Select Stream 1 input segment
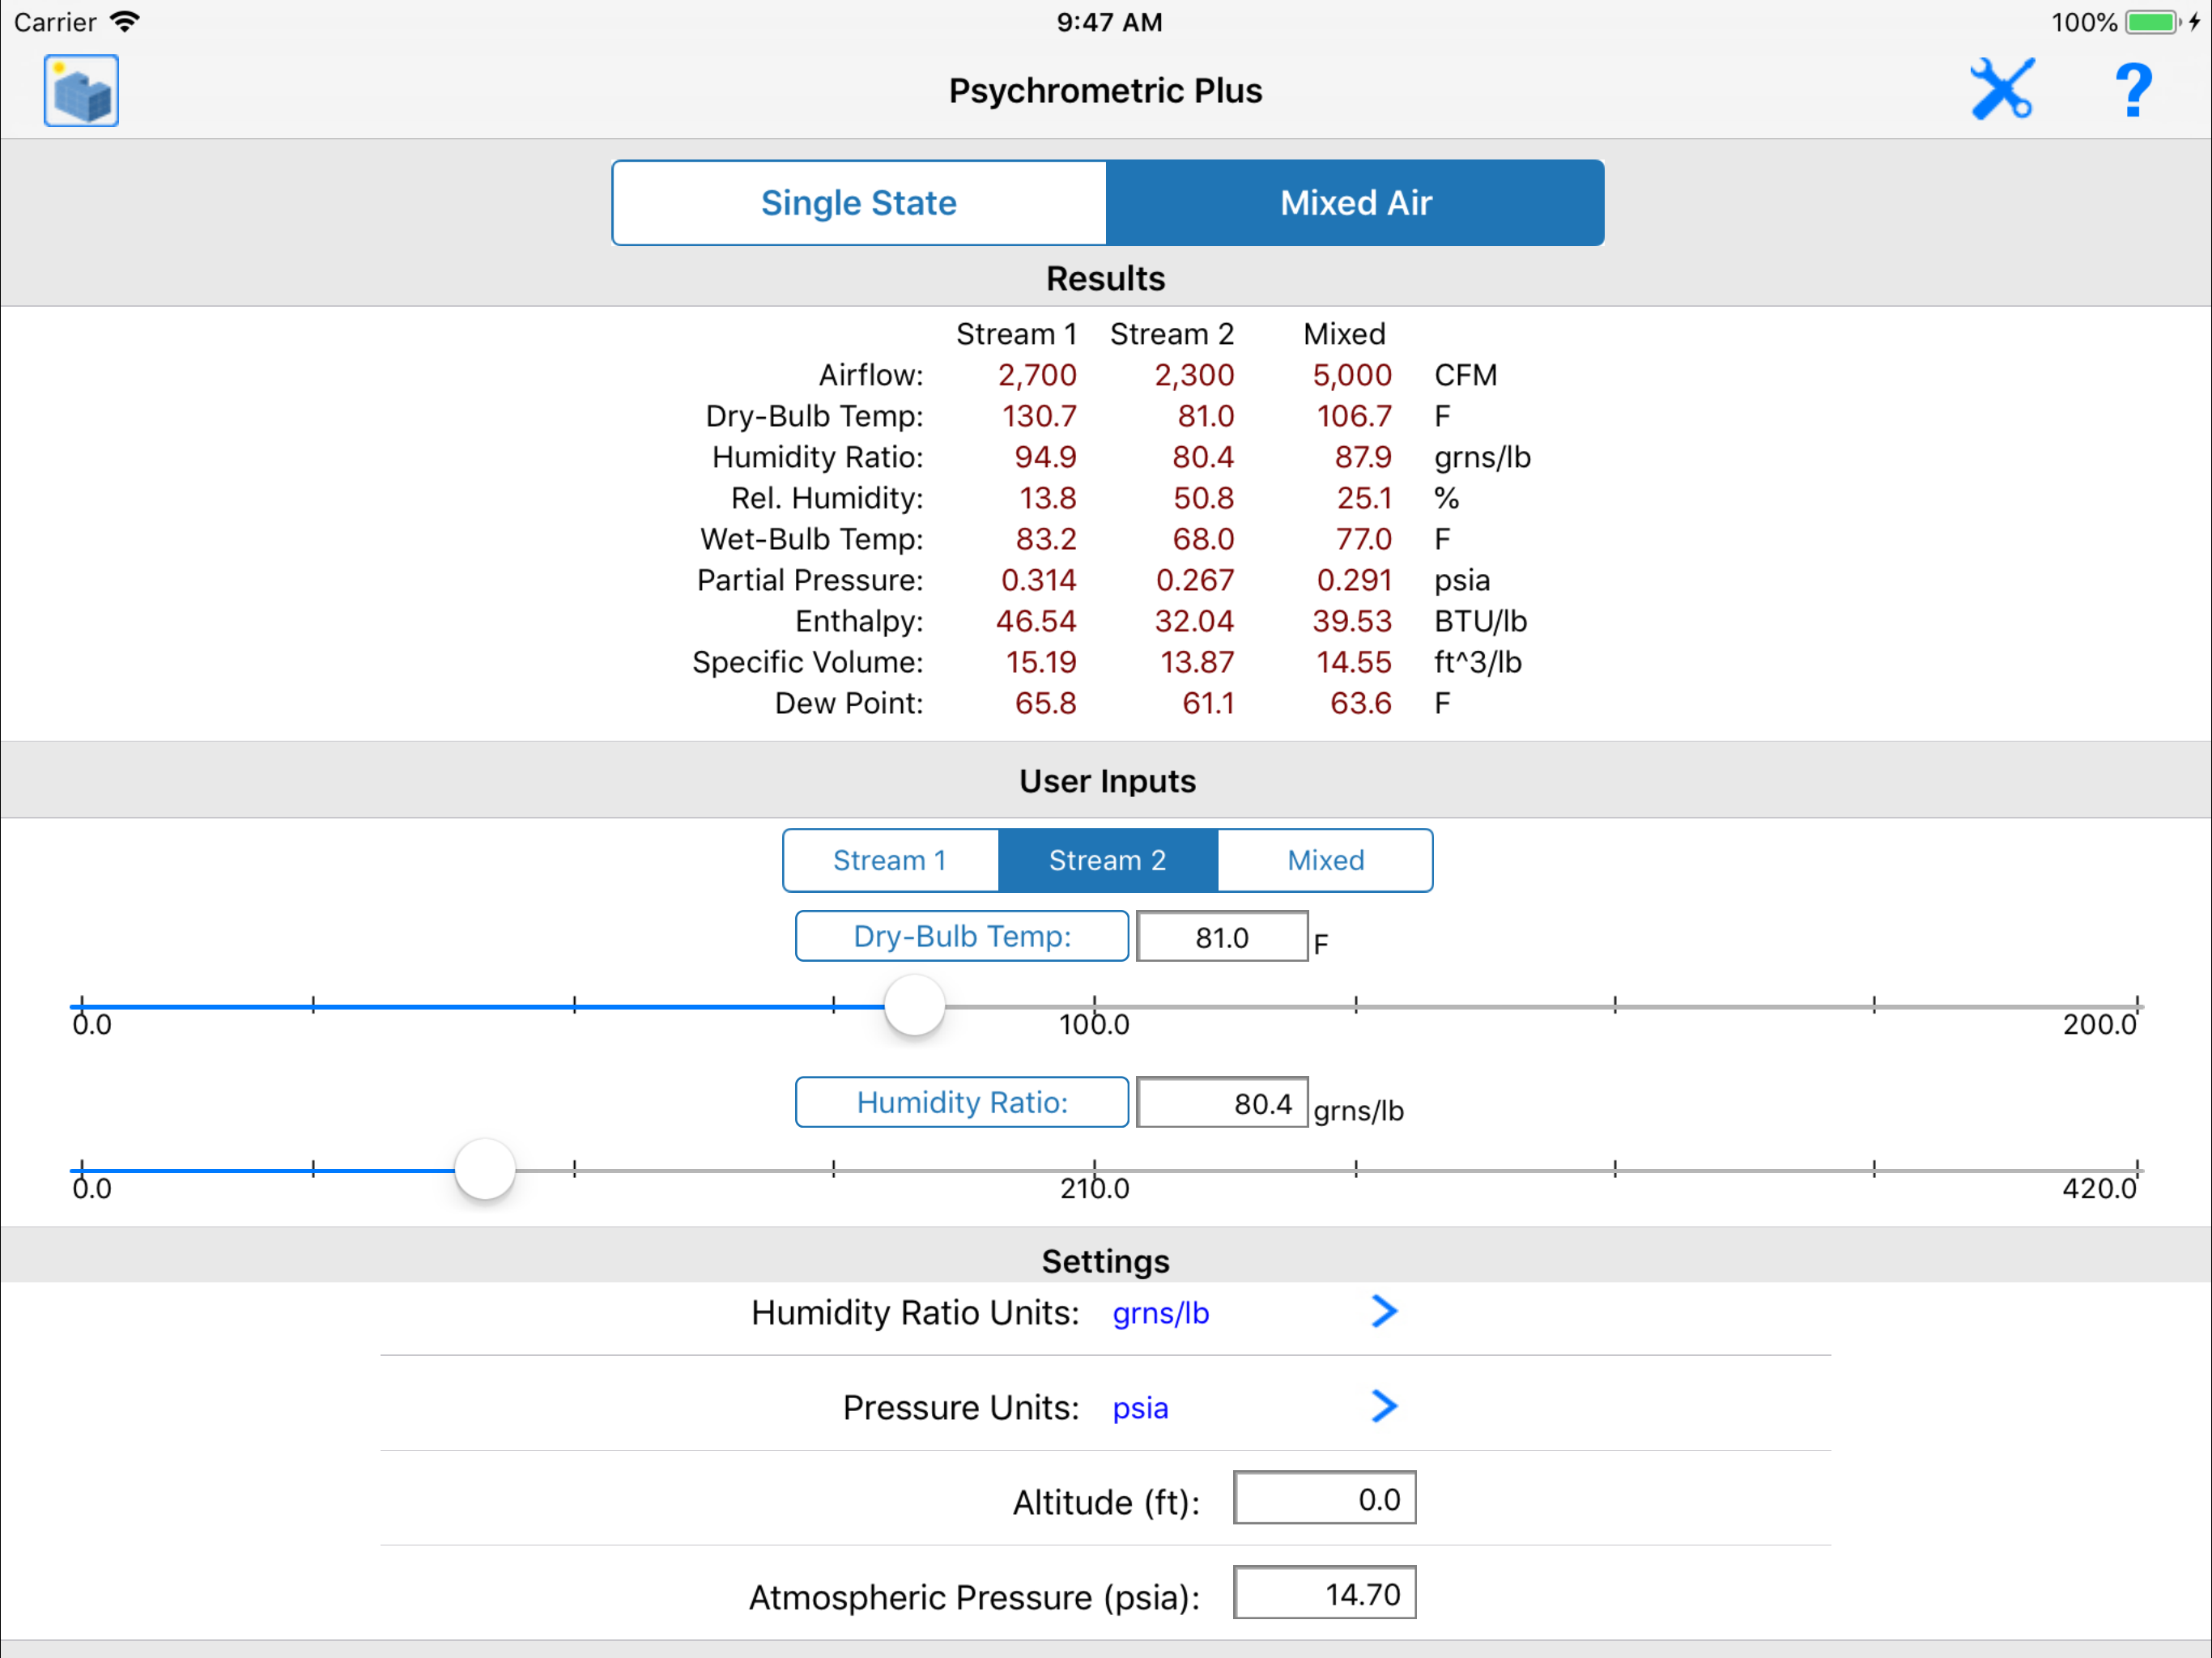 click(x=890, y=860)
